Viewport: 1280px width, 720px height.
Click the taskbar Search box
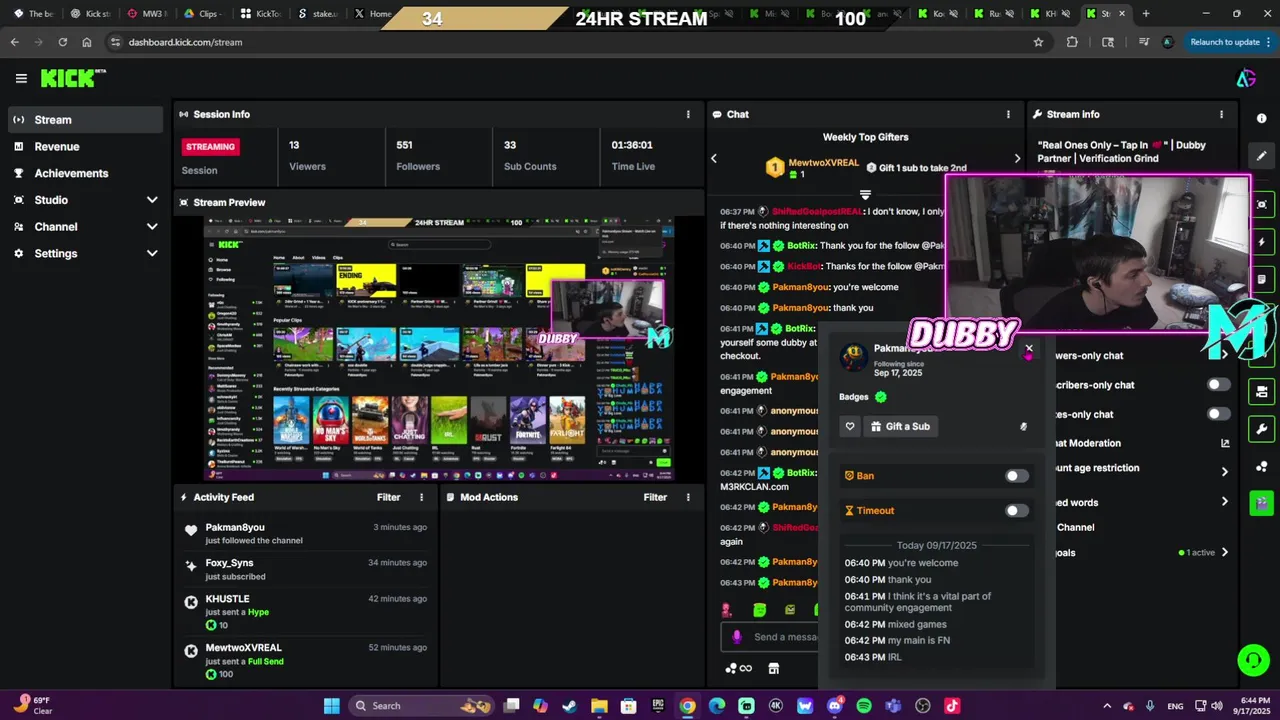(421, 706)
